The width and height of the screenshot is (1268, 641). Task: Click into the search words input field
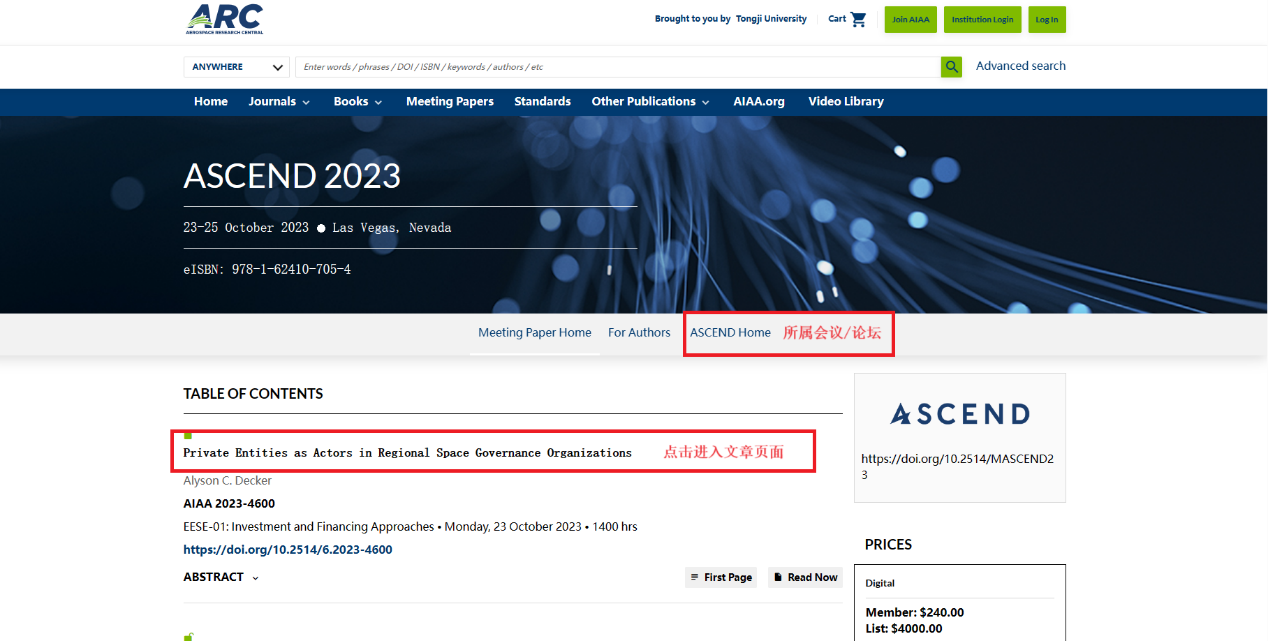click(x=618, y=67)
